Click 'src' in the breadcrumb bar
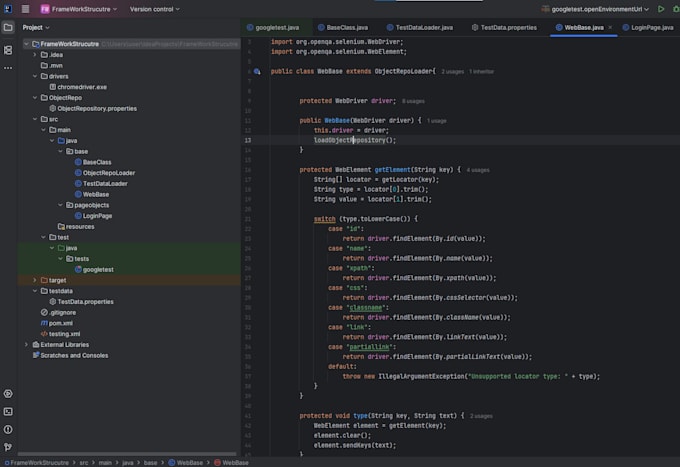This screenshot has width=680, height=467. [84, 463]
